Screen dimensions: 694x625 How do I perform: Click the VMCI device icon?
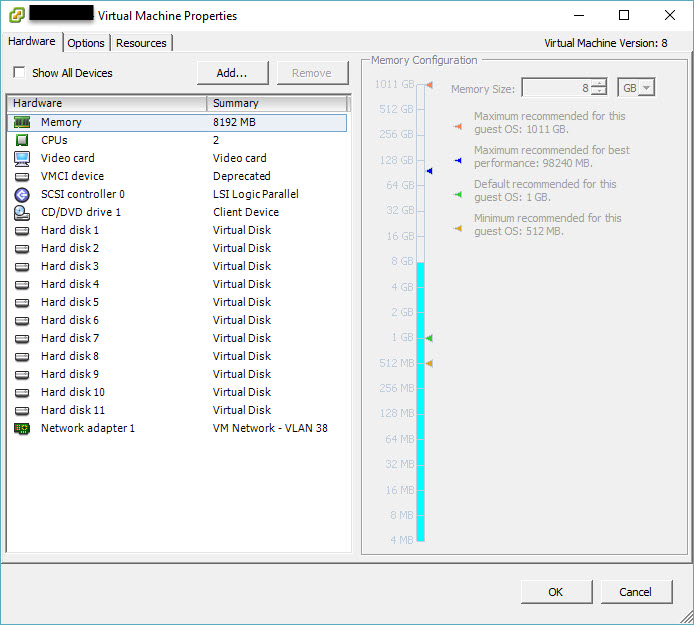22,176
